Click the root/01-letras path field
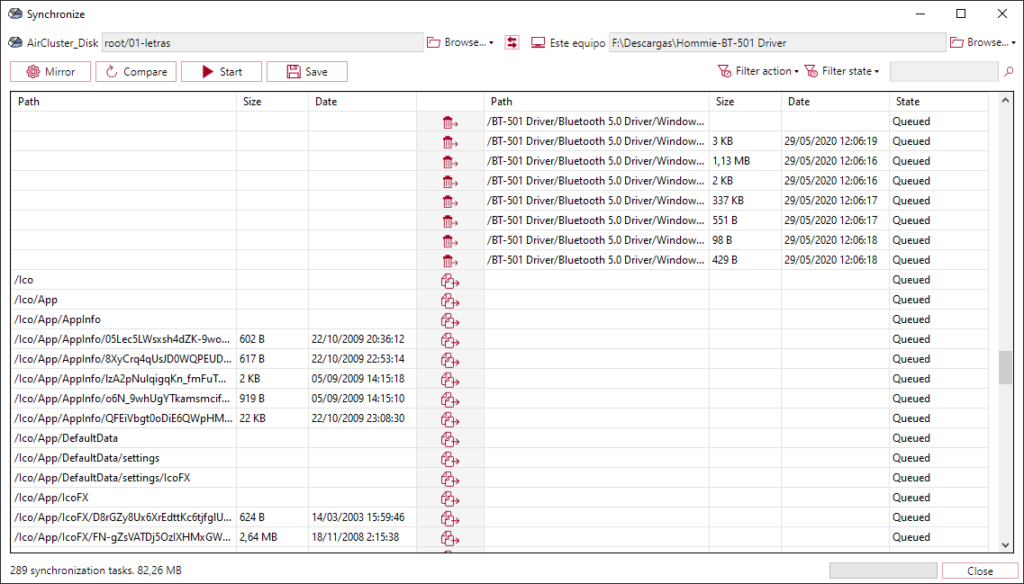 (263, 42)
